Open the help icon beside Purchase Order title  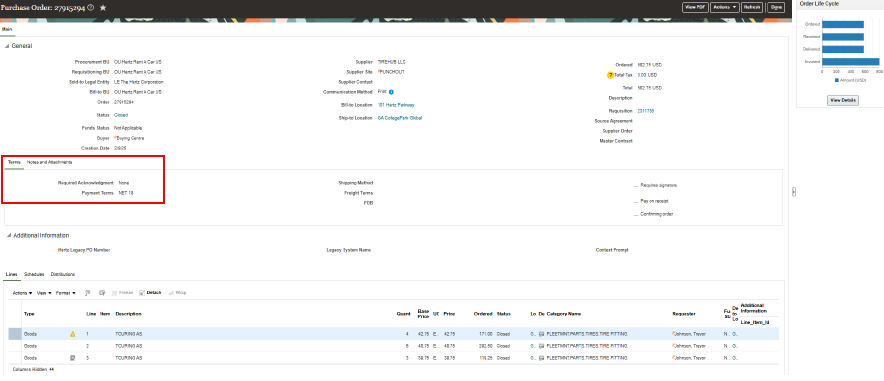pos(91,8)
